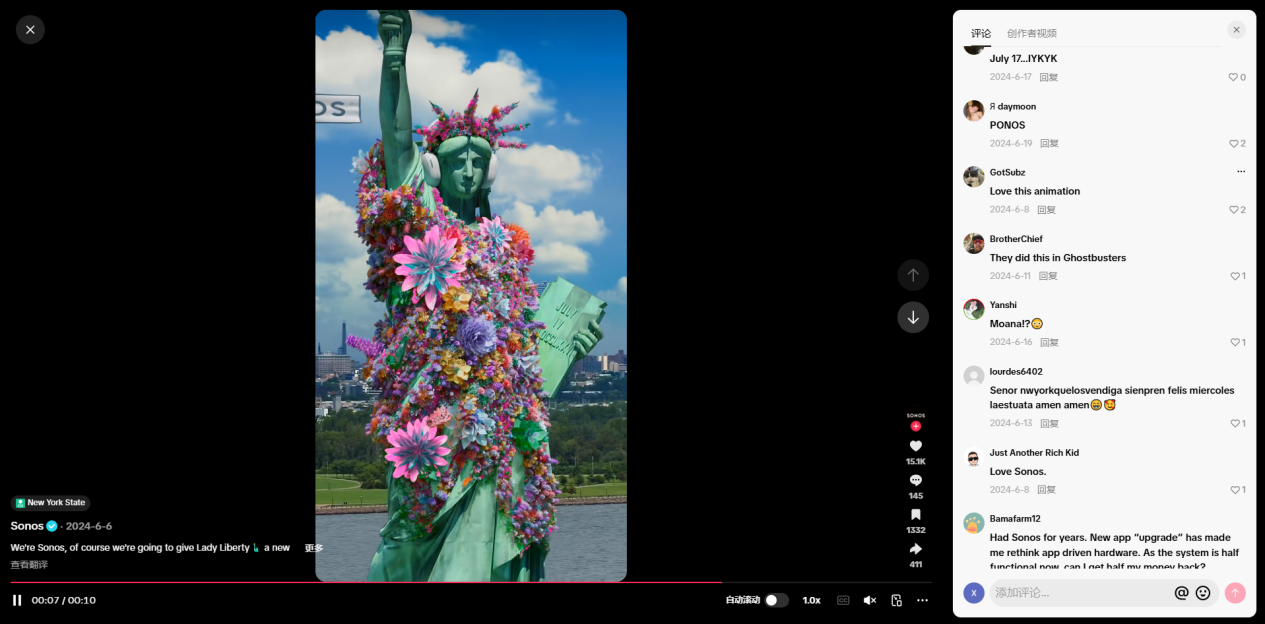Open comments via the speech bubble icon
Screen dimensions: 1265x624
915,480
